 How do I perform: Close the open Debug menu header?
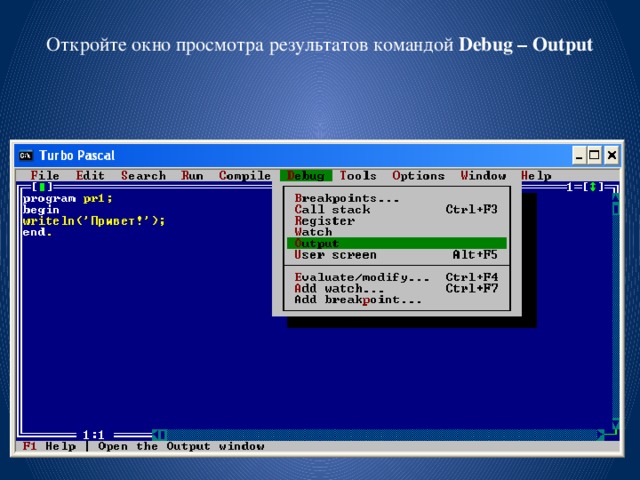tap(306, 176)
